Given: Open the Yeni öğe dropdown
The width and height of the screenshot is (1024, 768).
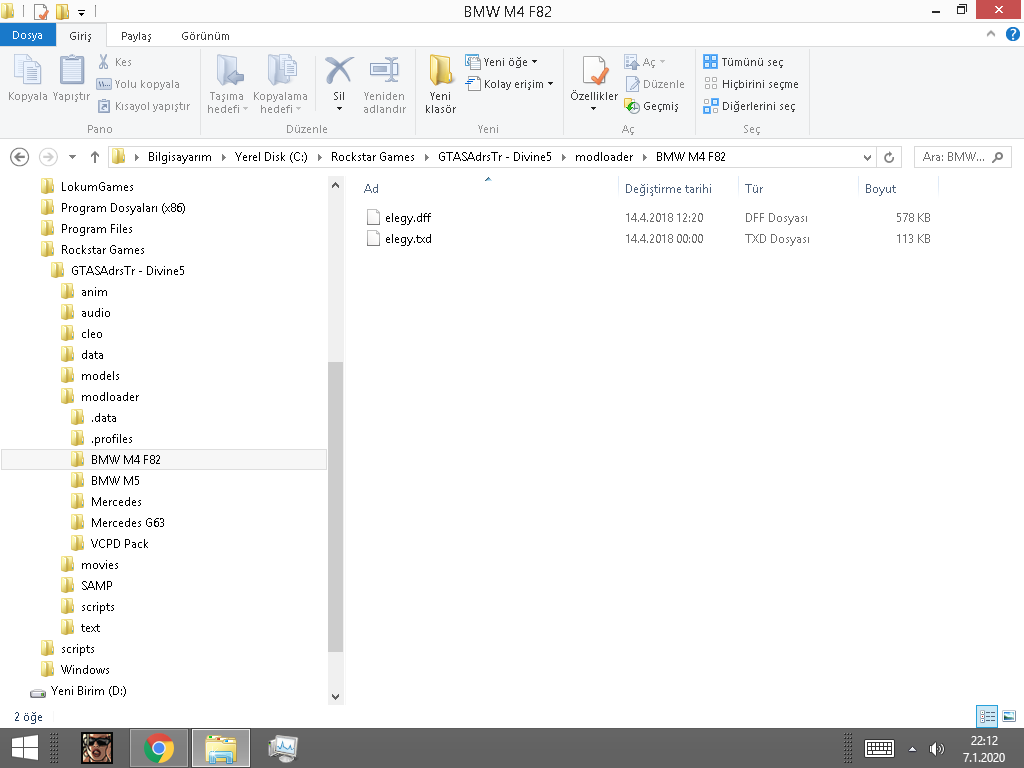Looking at the screenshot, I should point(502,62).
